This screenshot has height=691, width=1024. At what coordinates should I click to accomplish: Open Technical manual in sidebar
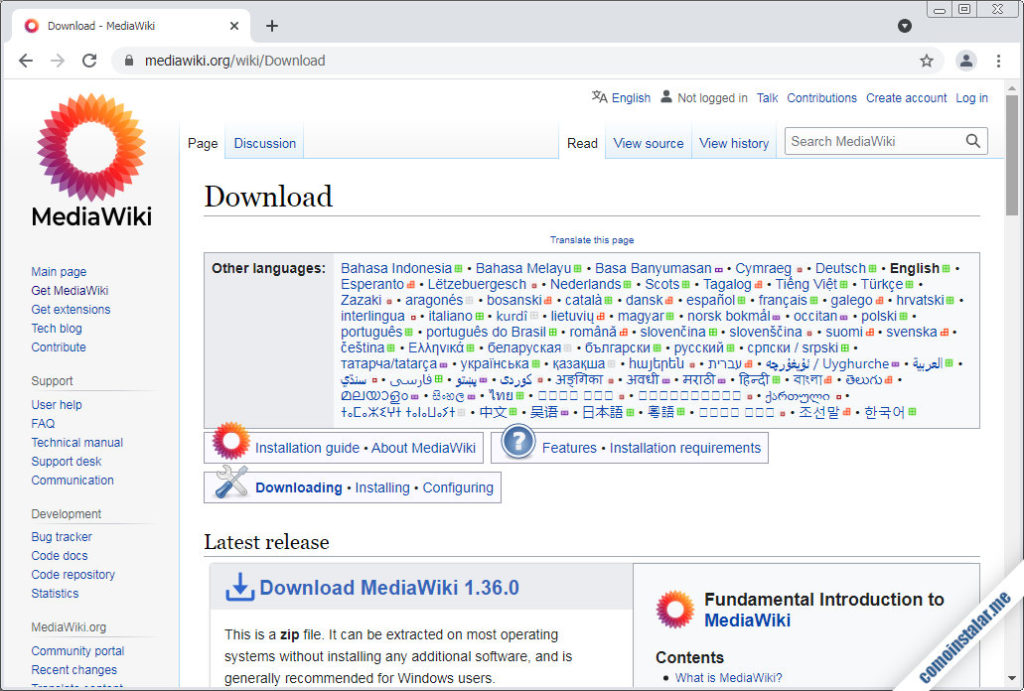(77, 442)
